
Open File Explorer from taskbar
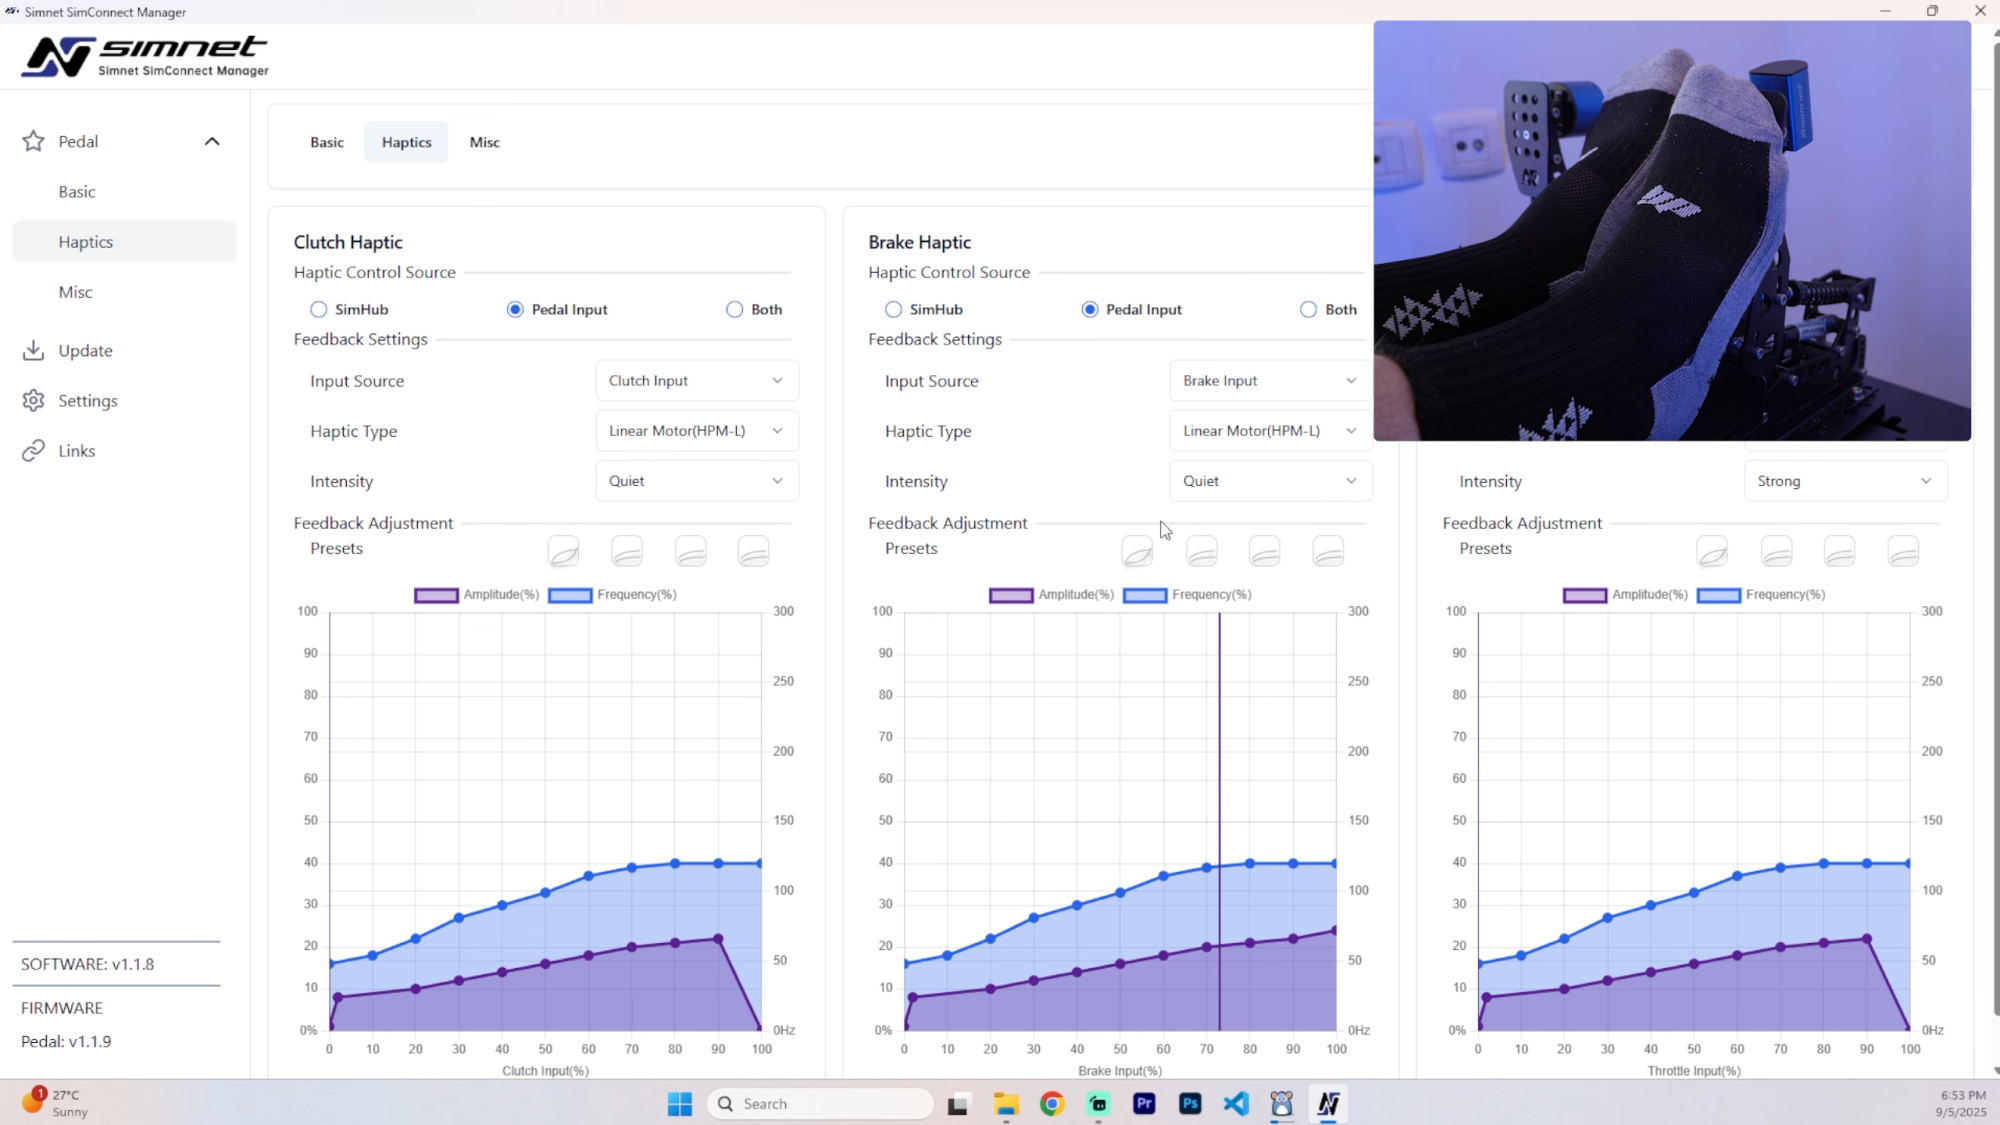point(1006,1104)
